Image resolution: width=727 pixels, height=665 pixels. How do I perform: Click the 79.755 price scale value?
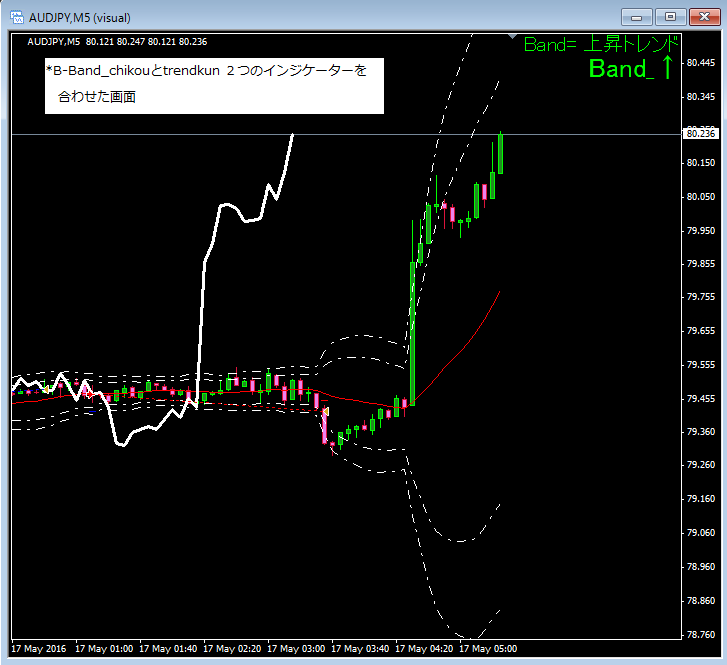pyautogui.click(x=701, y=297)
